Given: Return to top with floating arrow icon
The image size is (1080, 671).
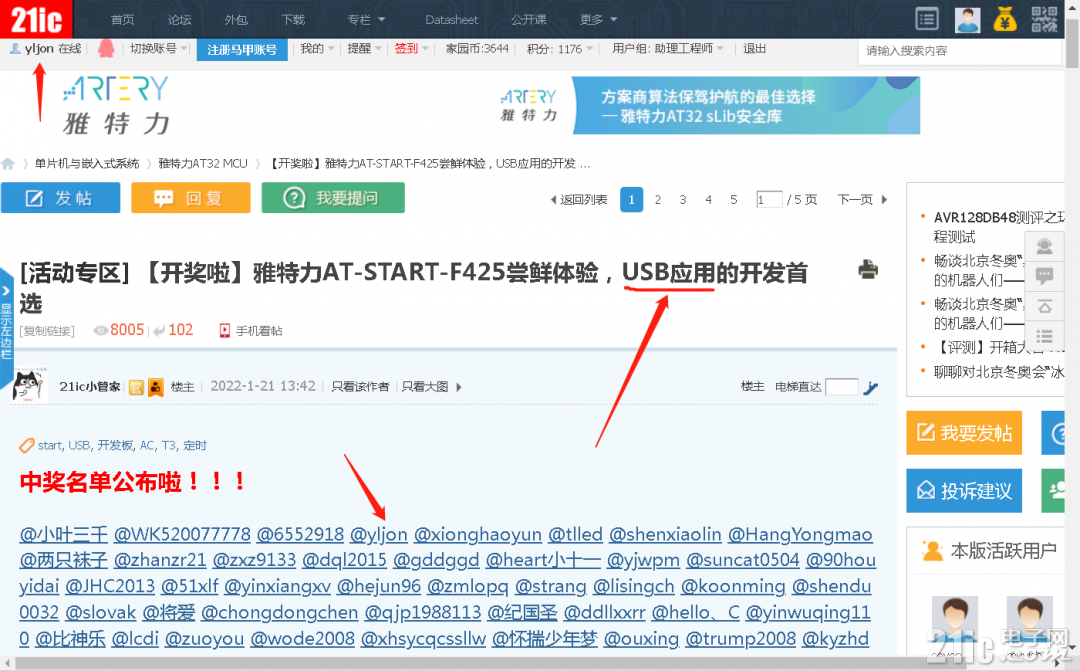Looking at the screenshot, I should pyautogui.click(x=1044, y=307).
